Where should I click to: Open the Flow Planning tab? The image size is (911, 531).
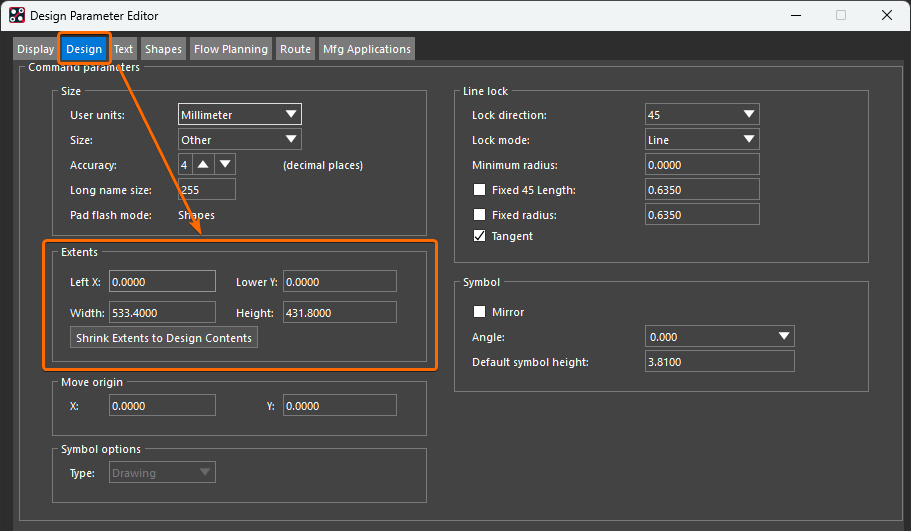point(231,49)
